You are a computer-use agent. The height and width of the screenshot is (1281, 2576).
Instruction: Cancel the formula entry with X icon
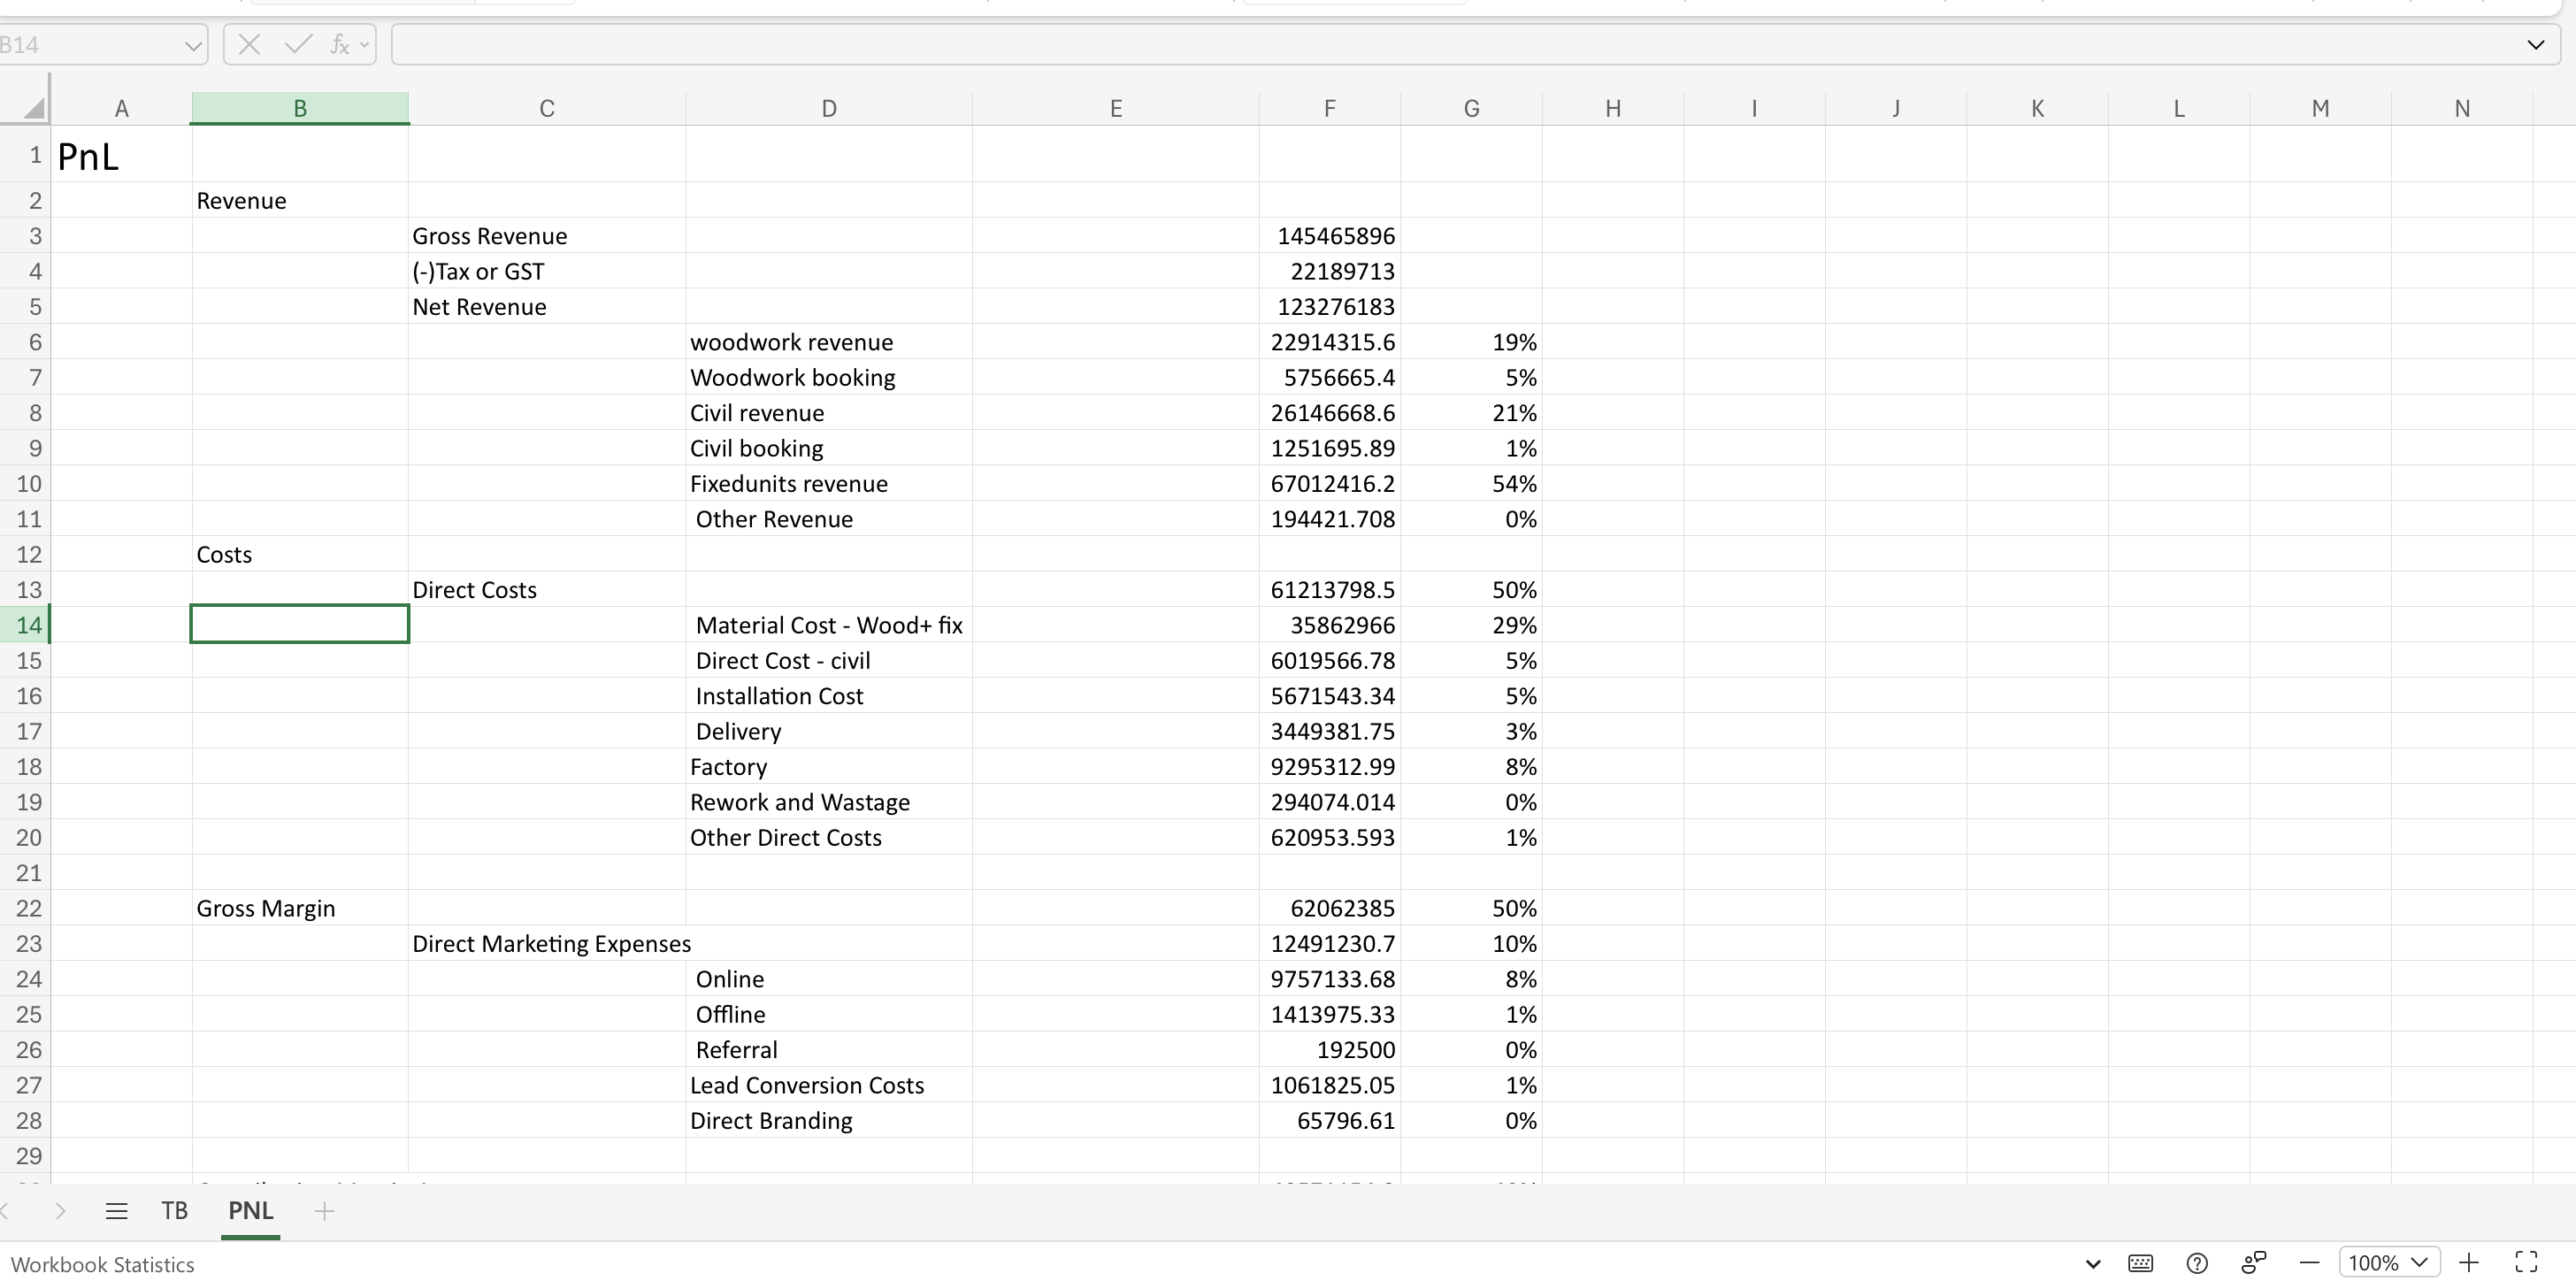tap(250, 45)
